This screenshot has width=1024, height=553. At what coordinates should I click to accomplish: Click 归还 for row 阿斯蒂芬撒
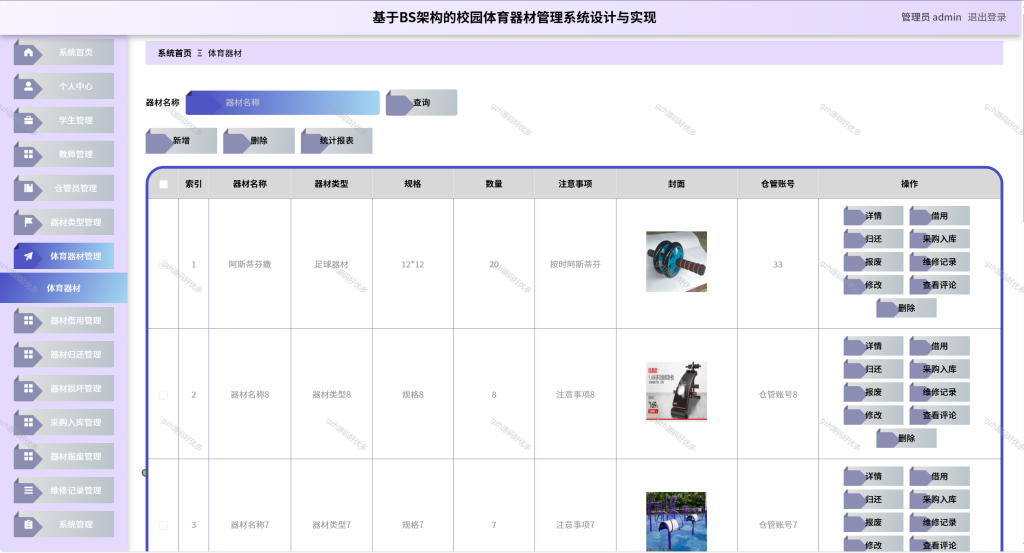point(873,239)
